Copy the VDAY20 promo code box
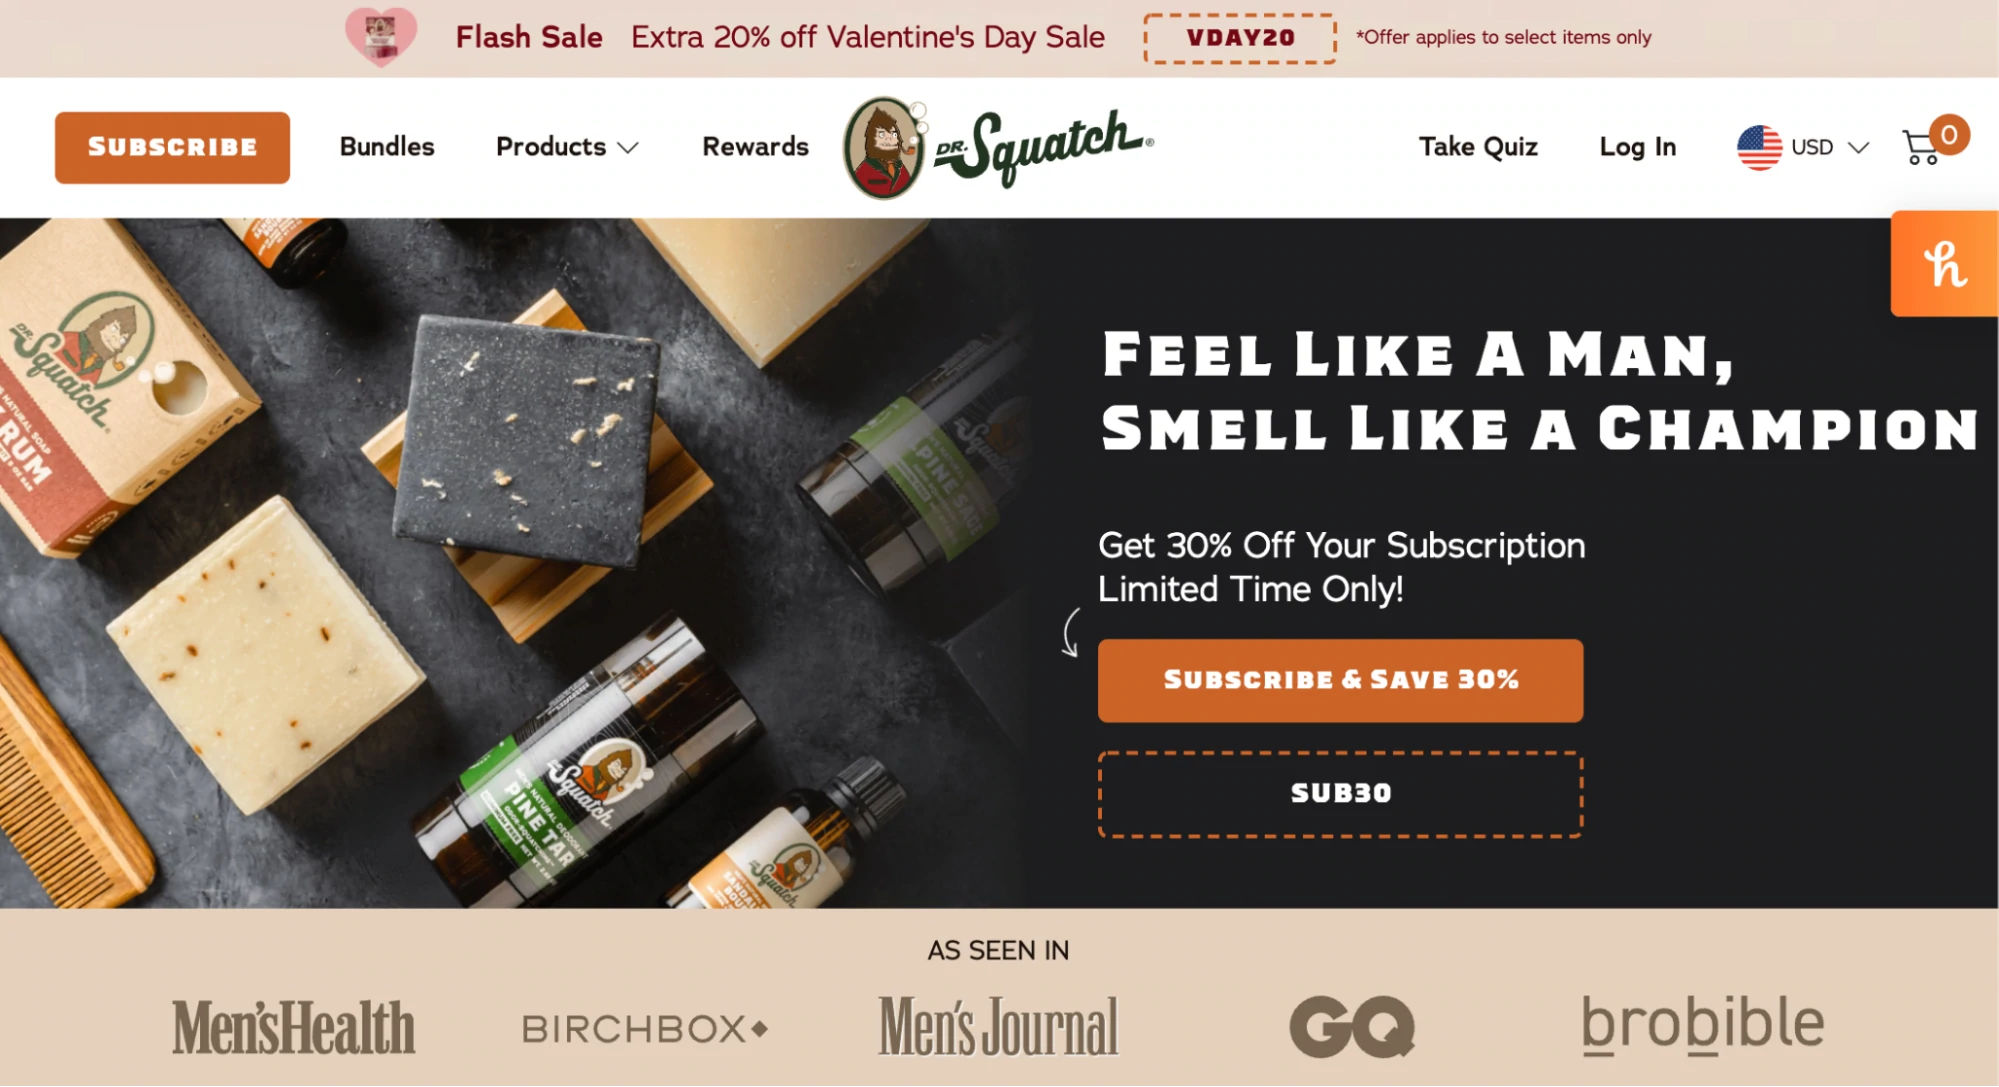The height and width of the screenshot is (1087, 1999). click(x=1240, y=38)
